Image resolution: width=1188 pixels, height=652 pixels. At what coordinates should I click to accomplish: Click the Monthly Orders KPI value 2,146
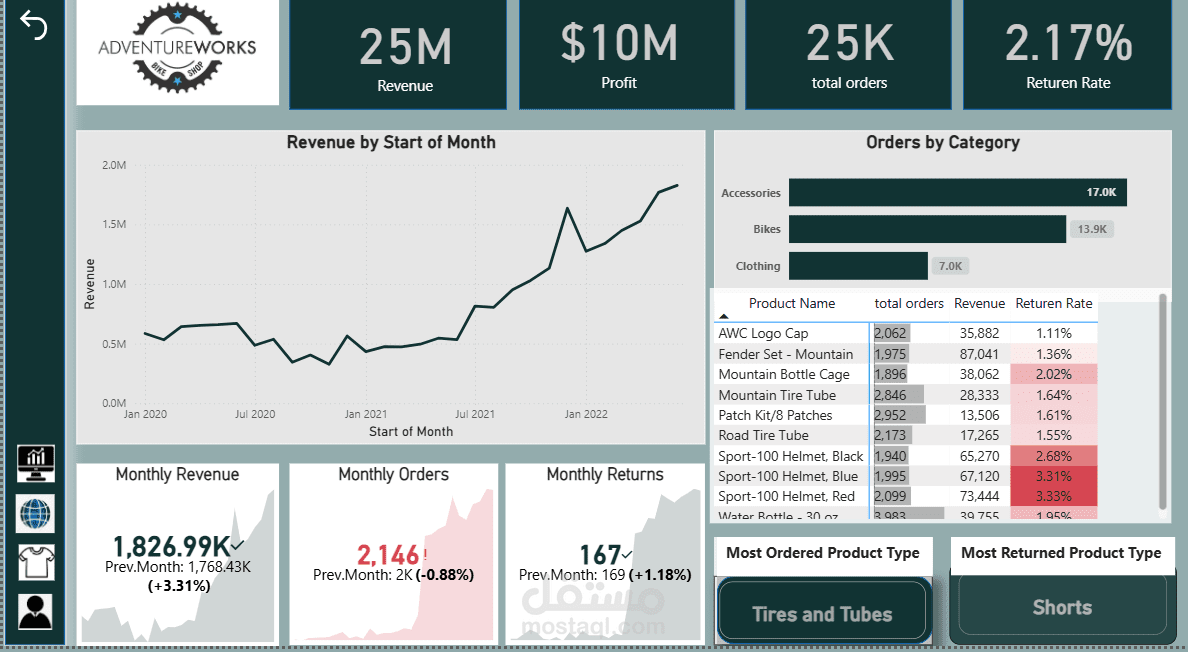click(x=388, y=555)
